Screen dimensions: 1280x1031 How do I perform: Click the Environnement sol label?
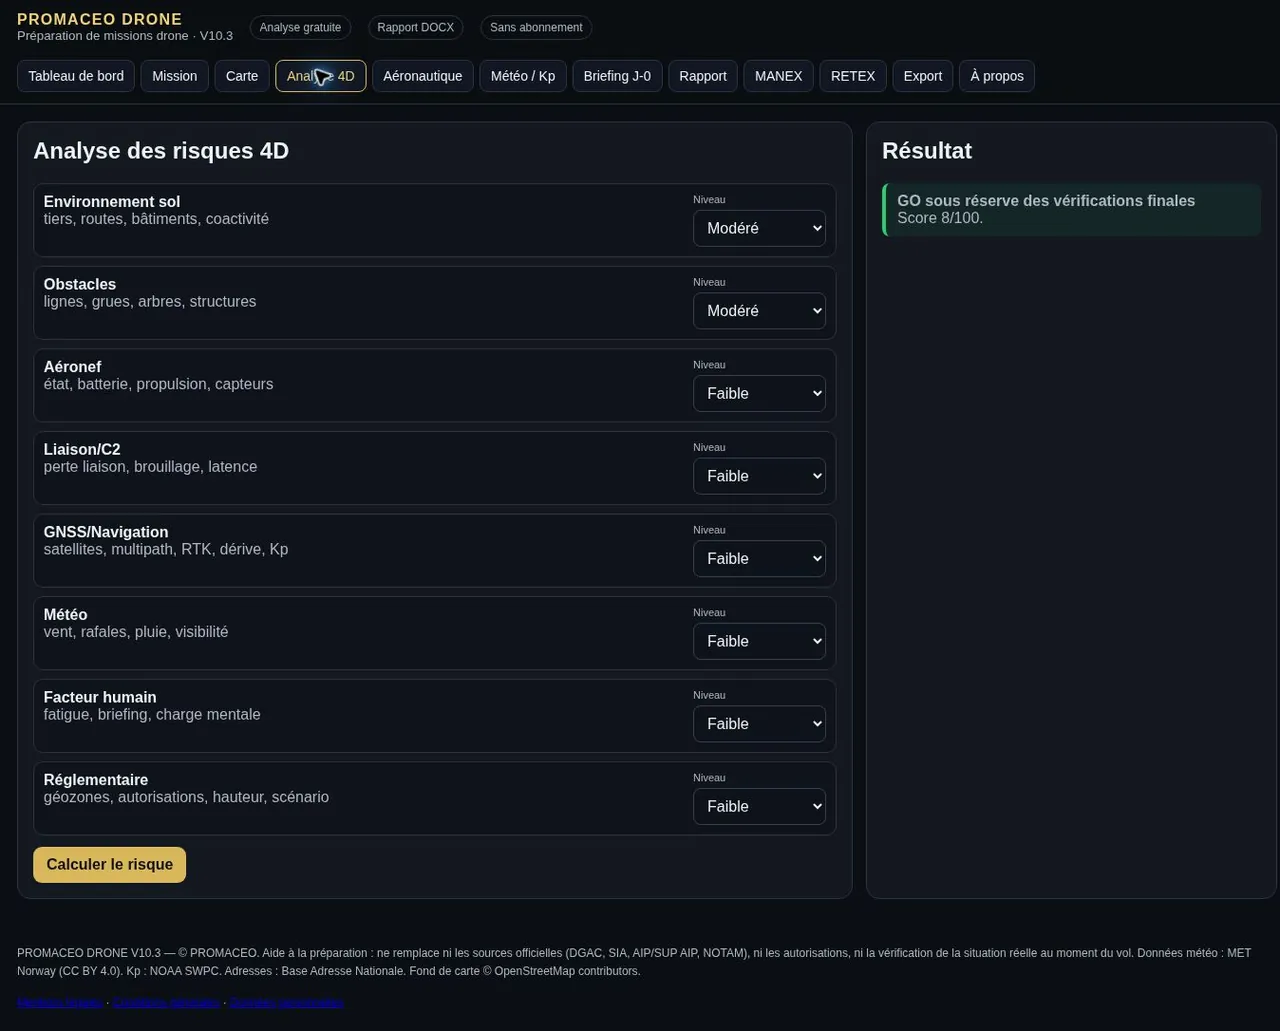coord(112,202)
